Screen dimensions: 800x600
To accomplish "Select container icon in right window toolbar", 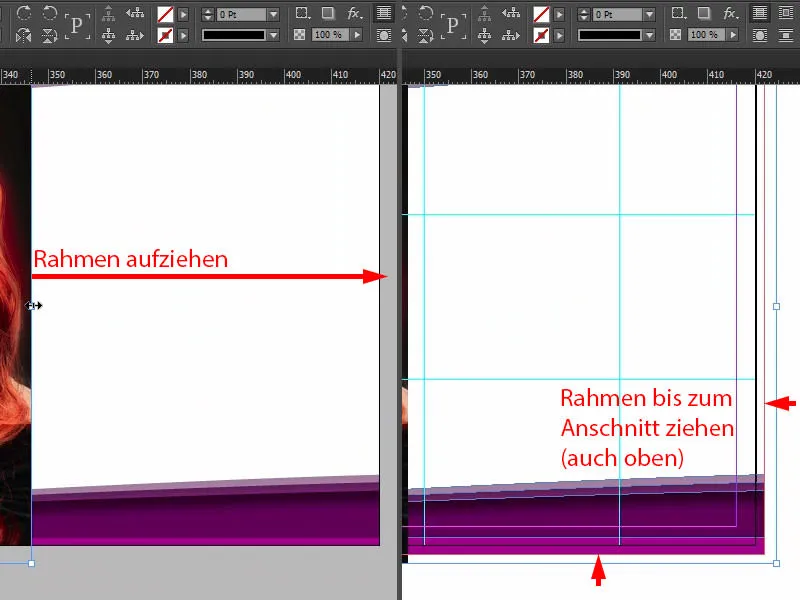I will click(484, 13).
